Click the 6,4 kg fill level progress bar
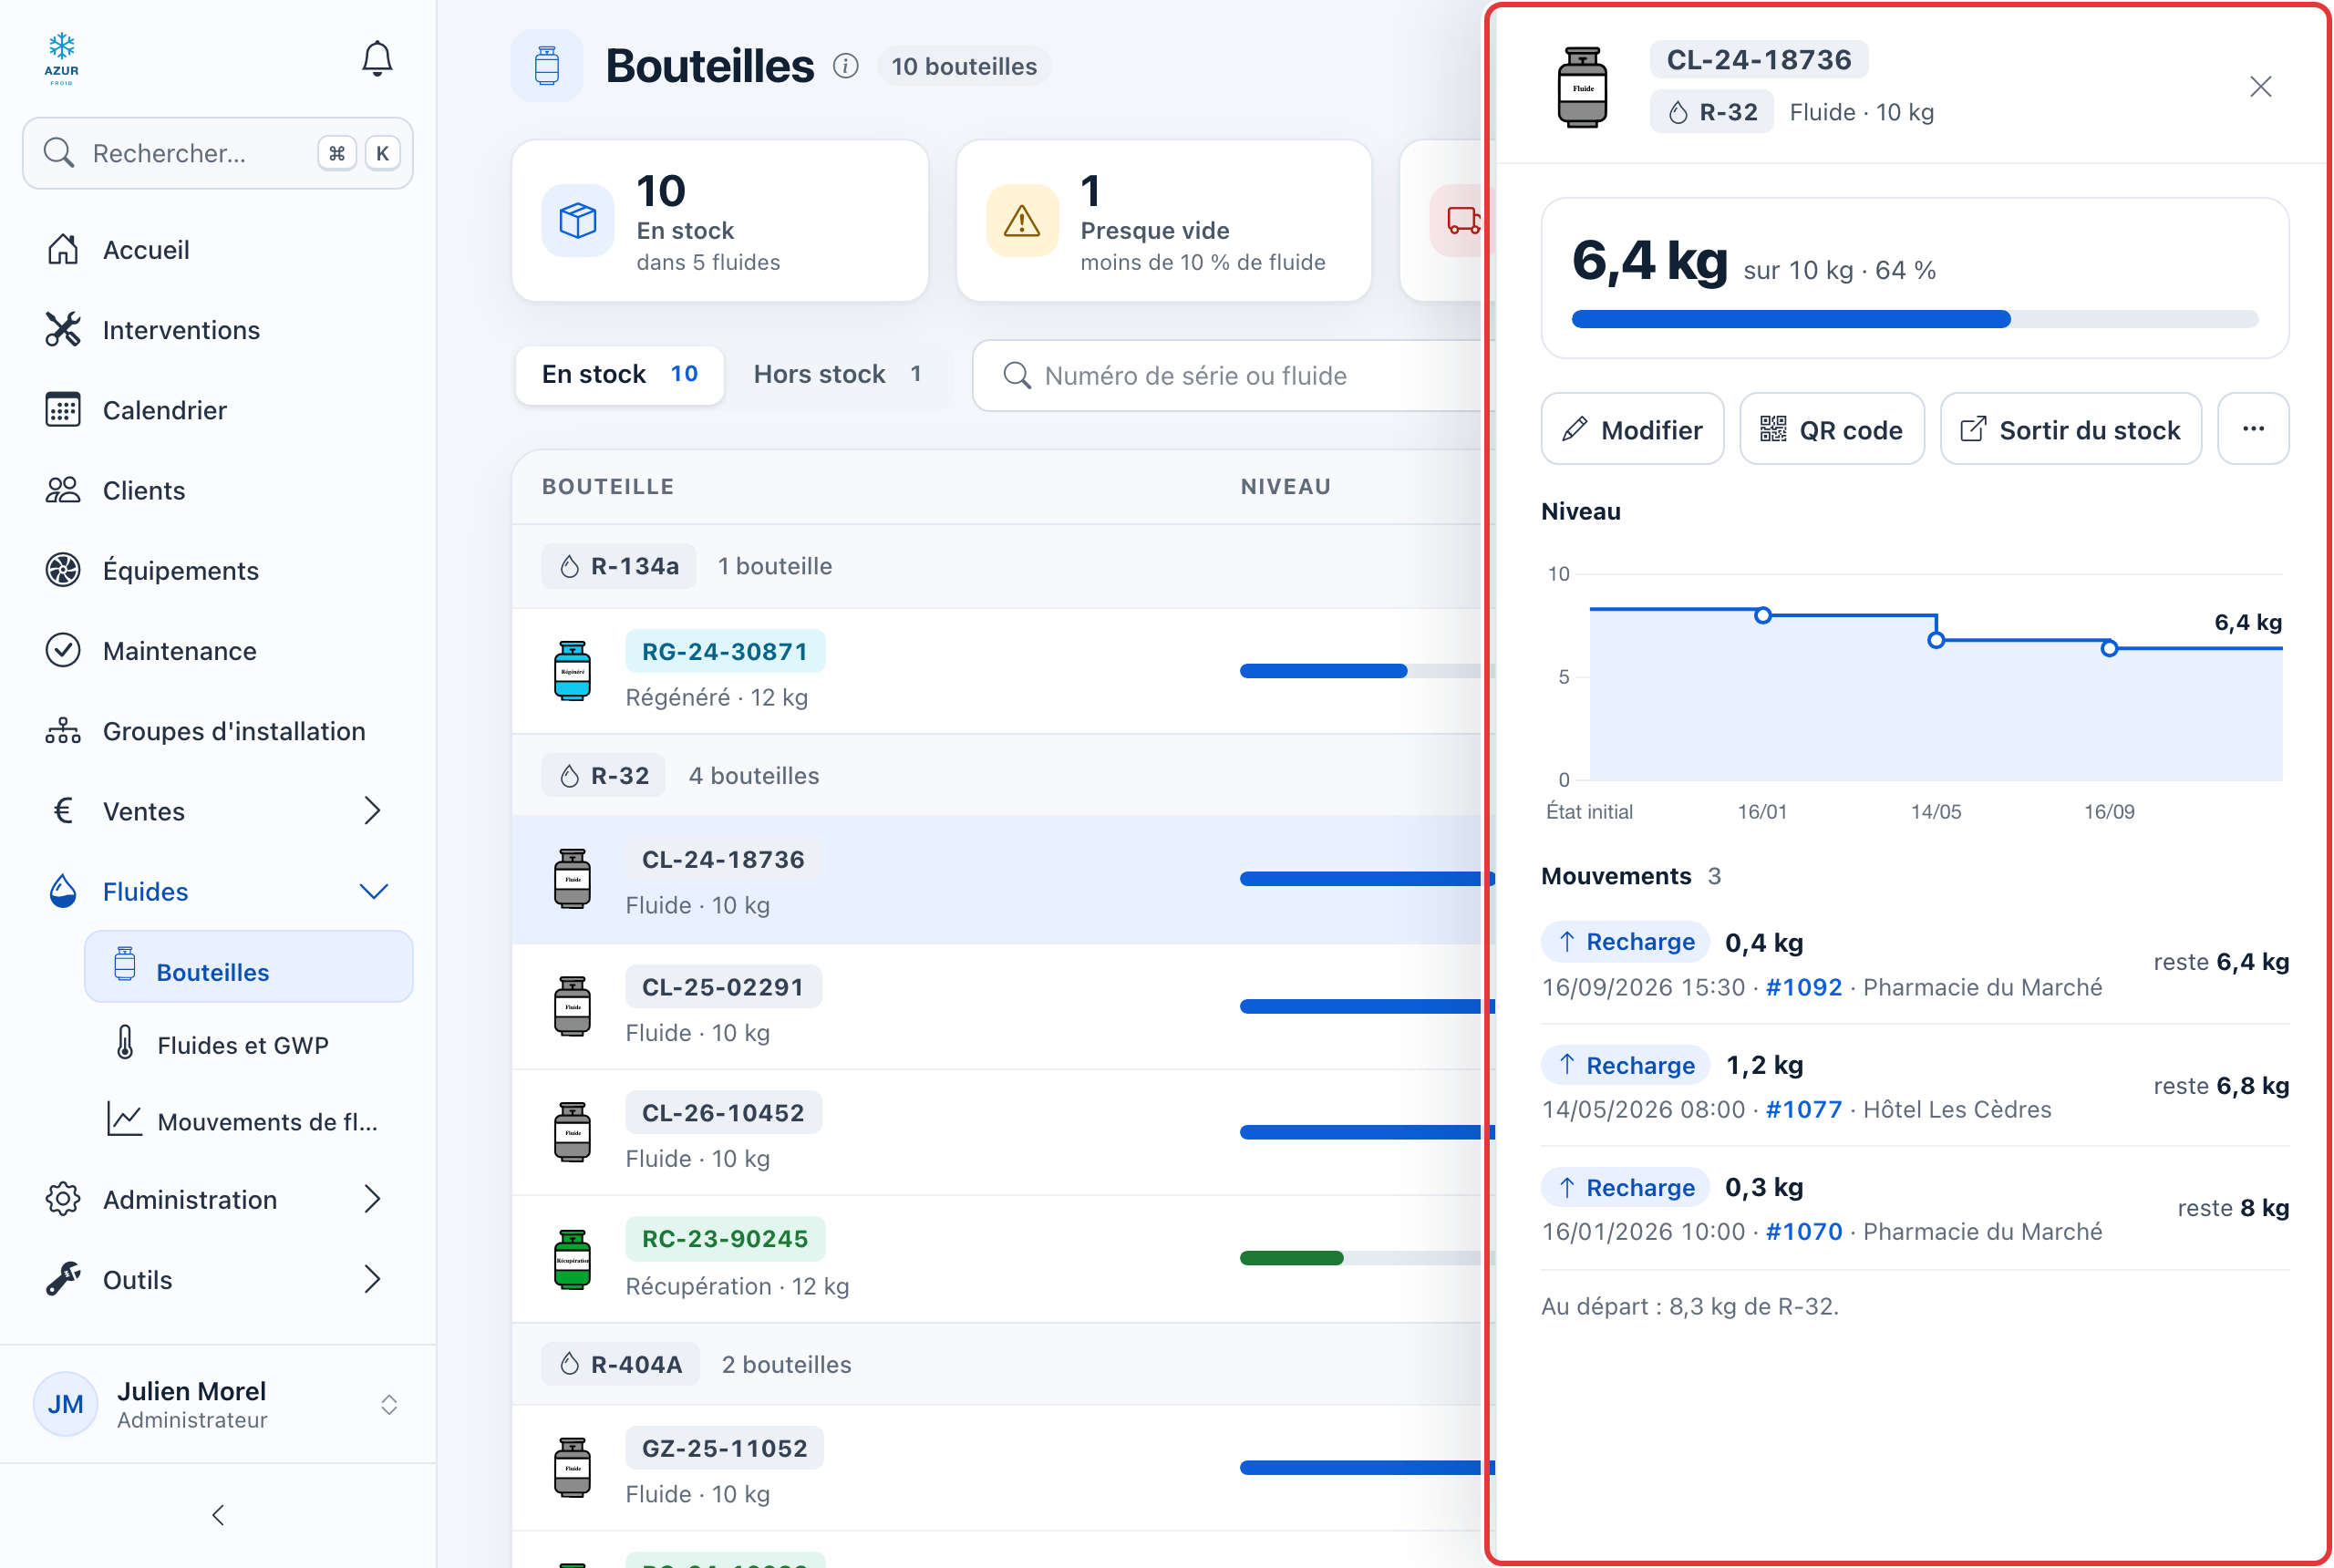The image size is (2334, 1568). 1915,319
